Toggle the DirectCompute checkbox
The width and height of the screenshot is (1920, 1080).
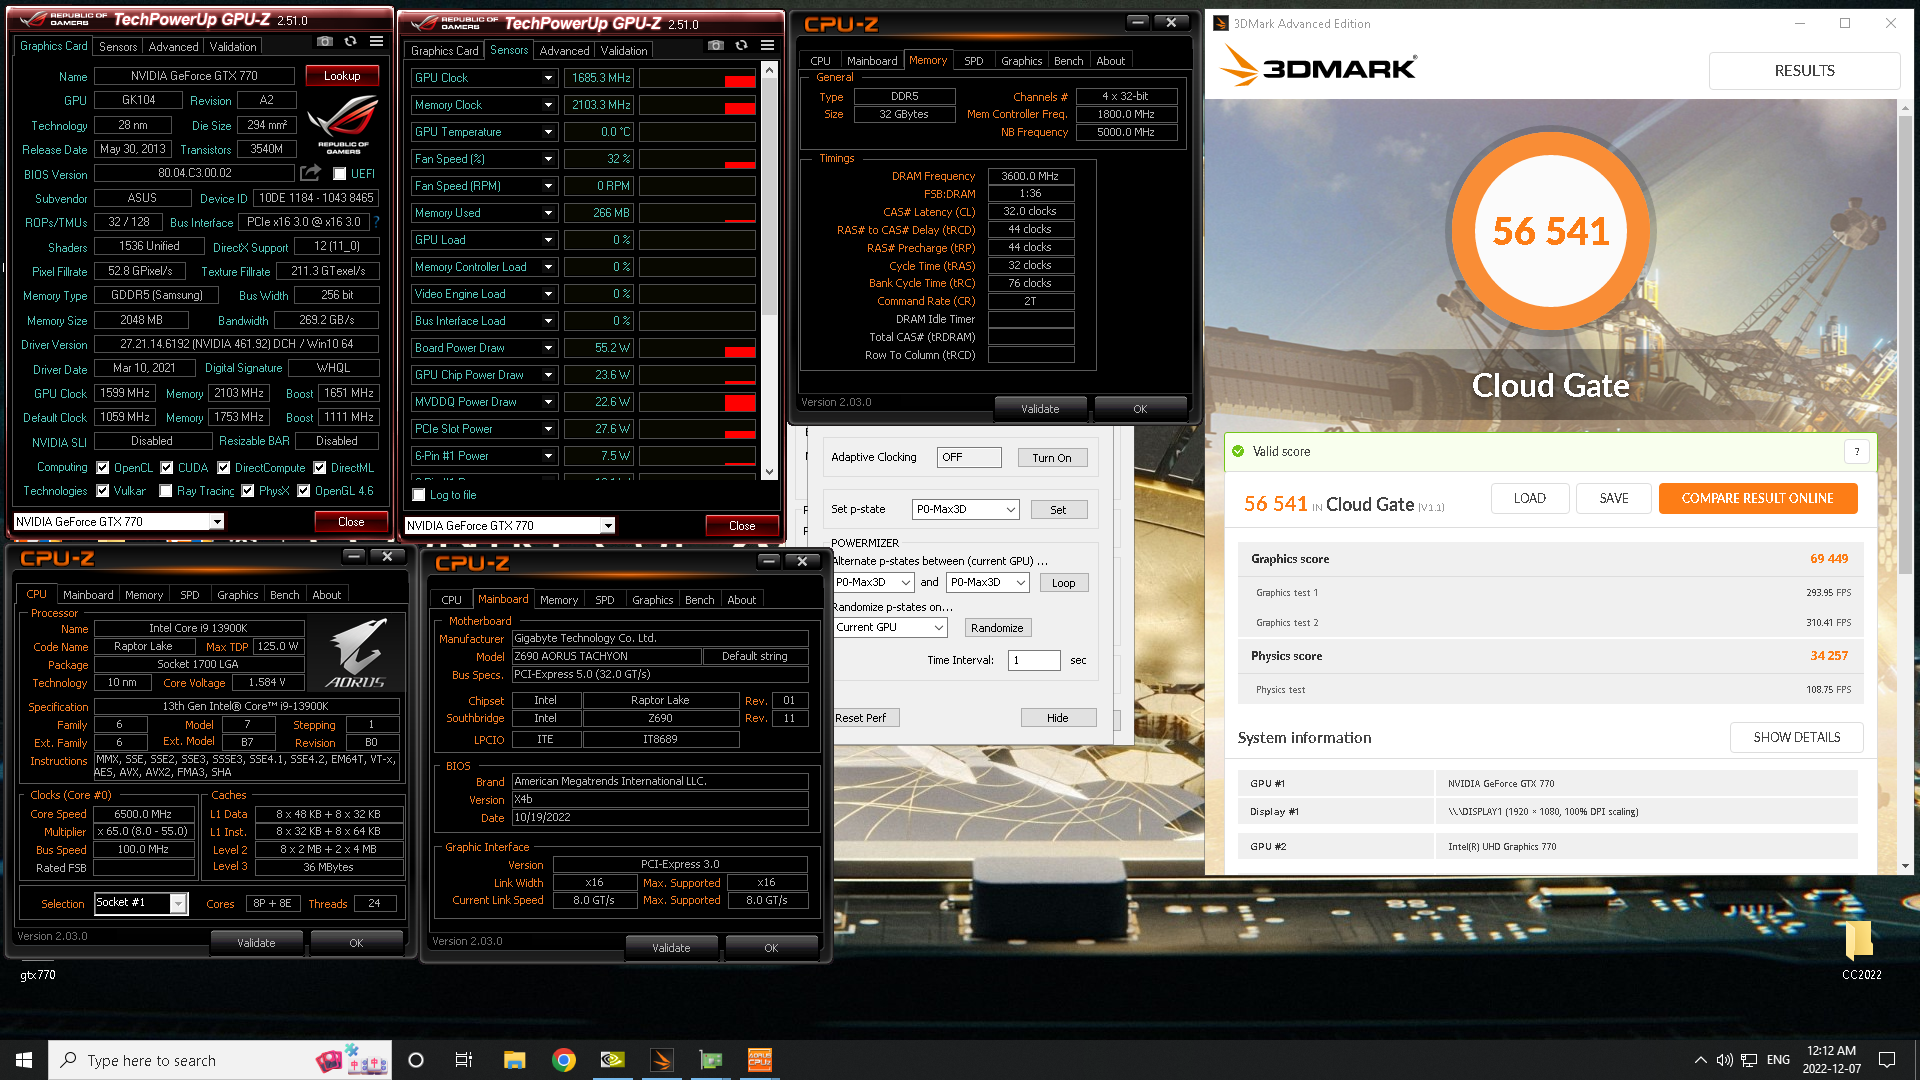[x=224, y=468]
